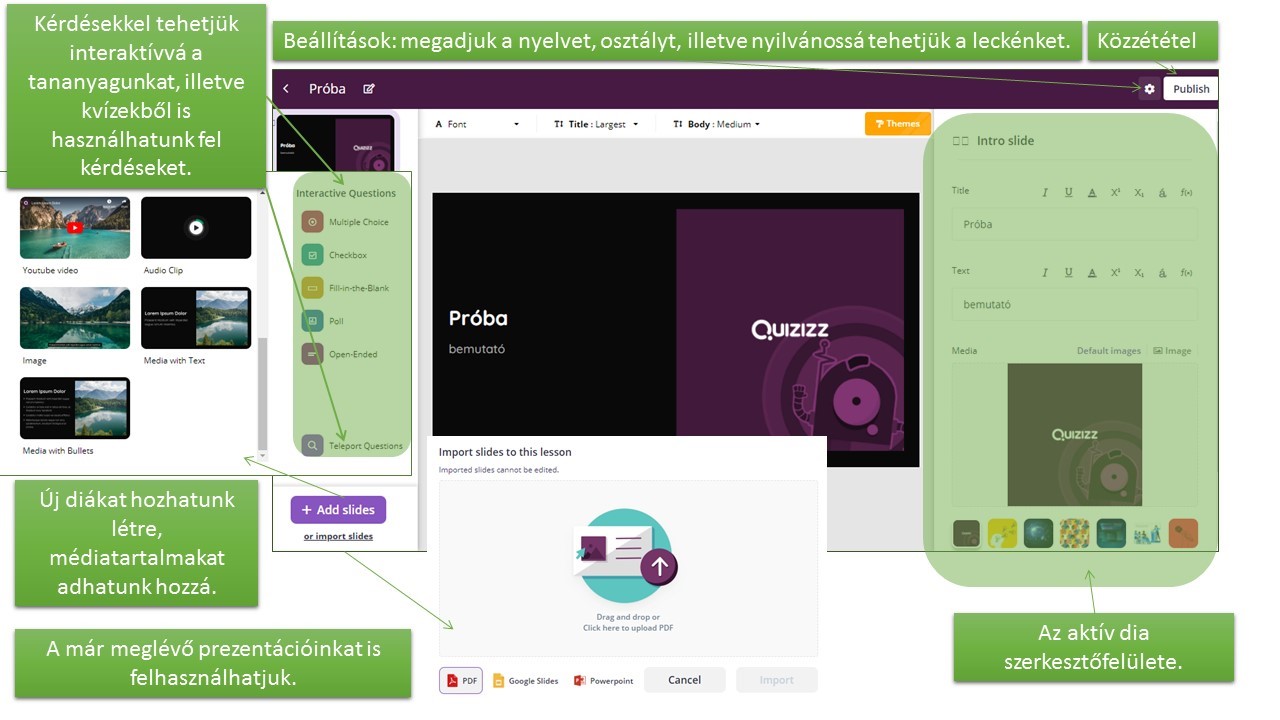Open settings with the gear icon
This screenshot has width=1280, height=720.
1149,89
